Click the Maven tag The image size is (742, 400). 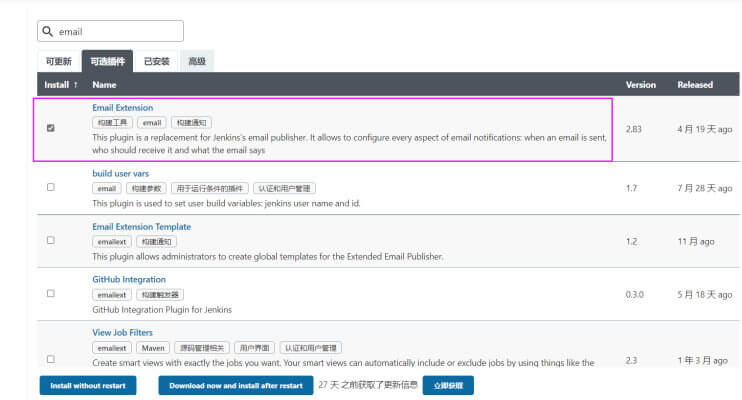pyautogui.click(x=153, y=348)
